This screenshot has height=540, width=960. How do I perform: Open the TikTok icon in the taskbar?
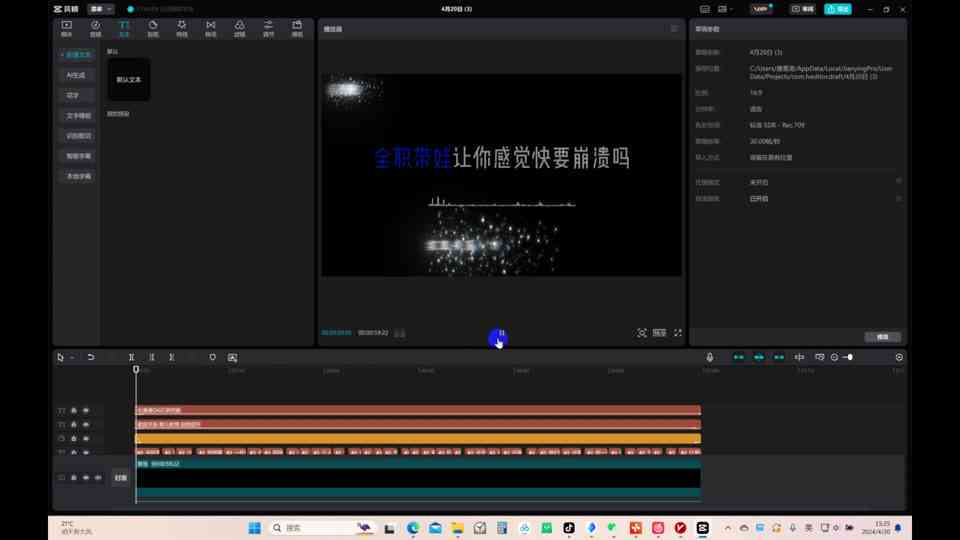pos(569,528)
